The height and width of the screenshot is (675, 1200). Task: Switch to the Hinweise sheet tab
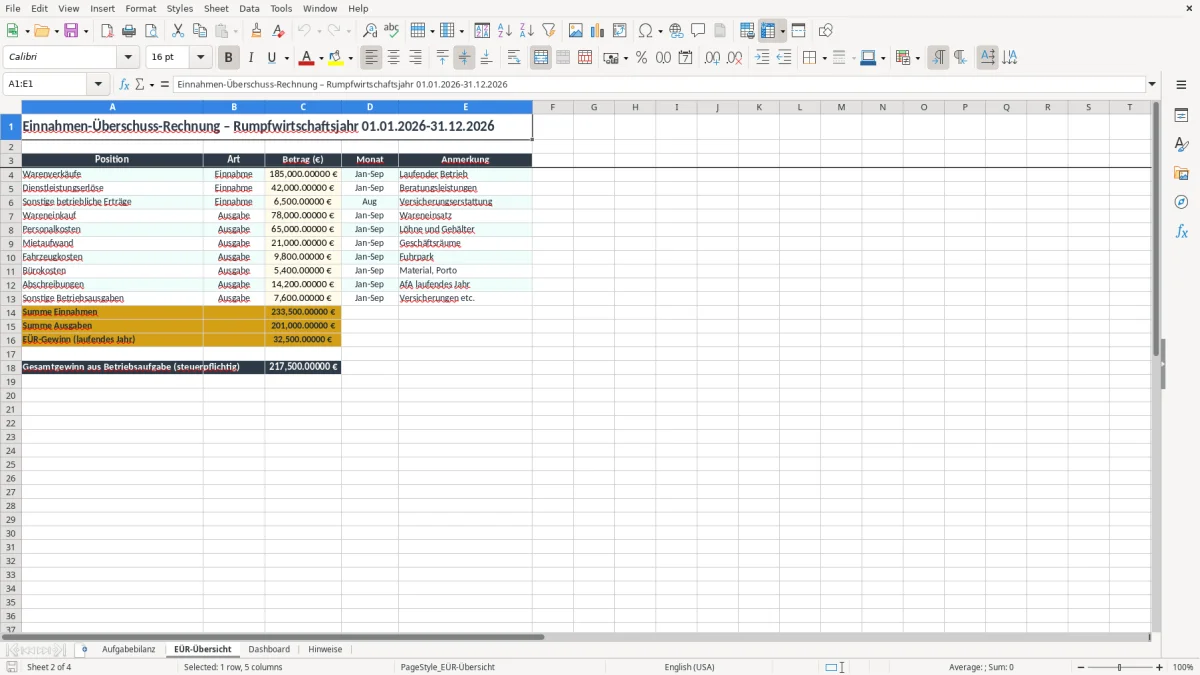point(325,650)
